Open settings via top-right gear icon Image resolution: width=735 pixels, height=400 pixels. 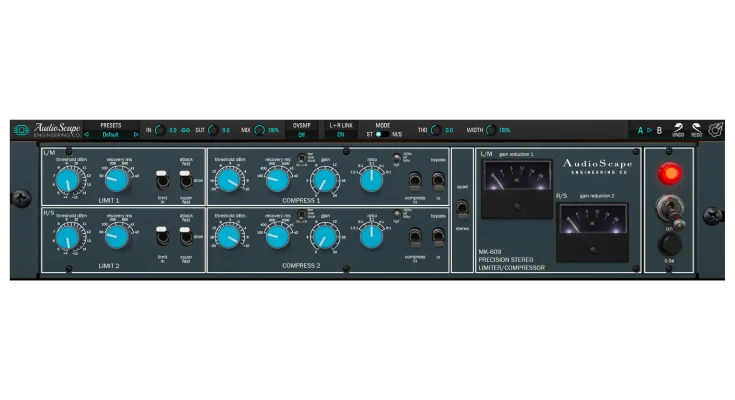(x=716, y=130)
